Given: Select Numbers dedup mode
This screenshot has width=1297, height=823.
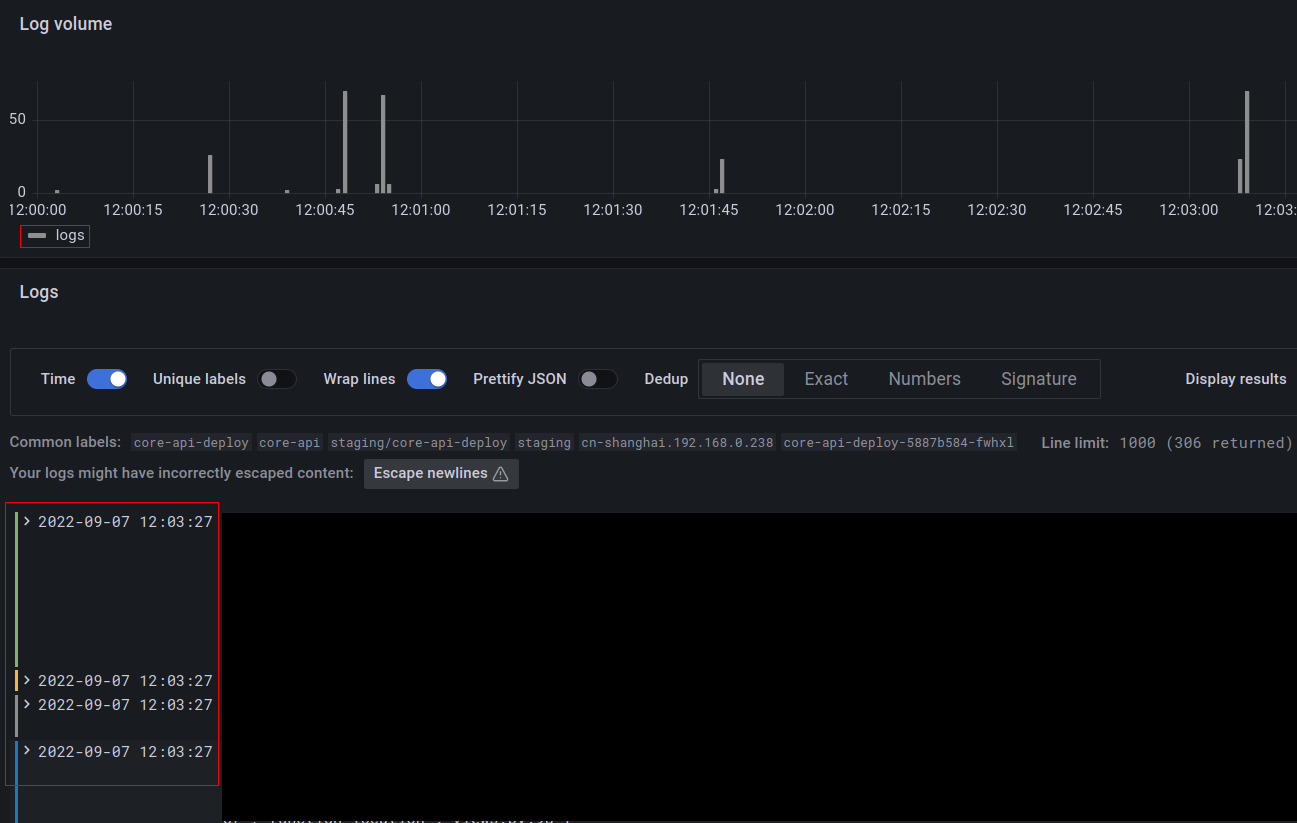Looking at the screenshot, I should pyautogui.click(x=923, y=379).
